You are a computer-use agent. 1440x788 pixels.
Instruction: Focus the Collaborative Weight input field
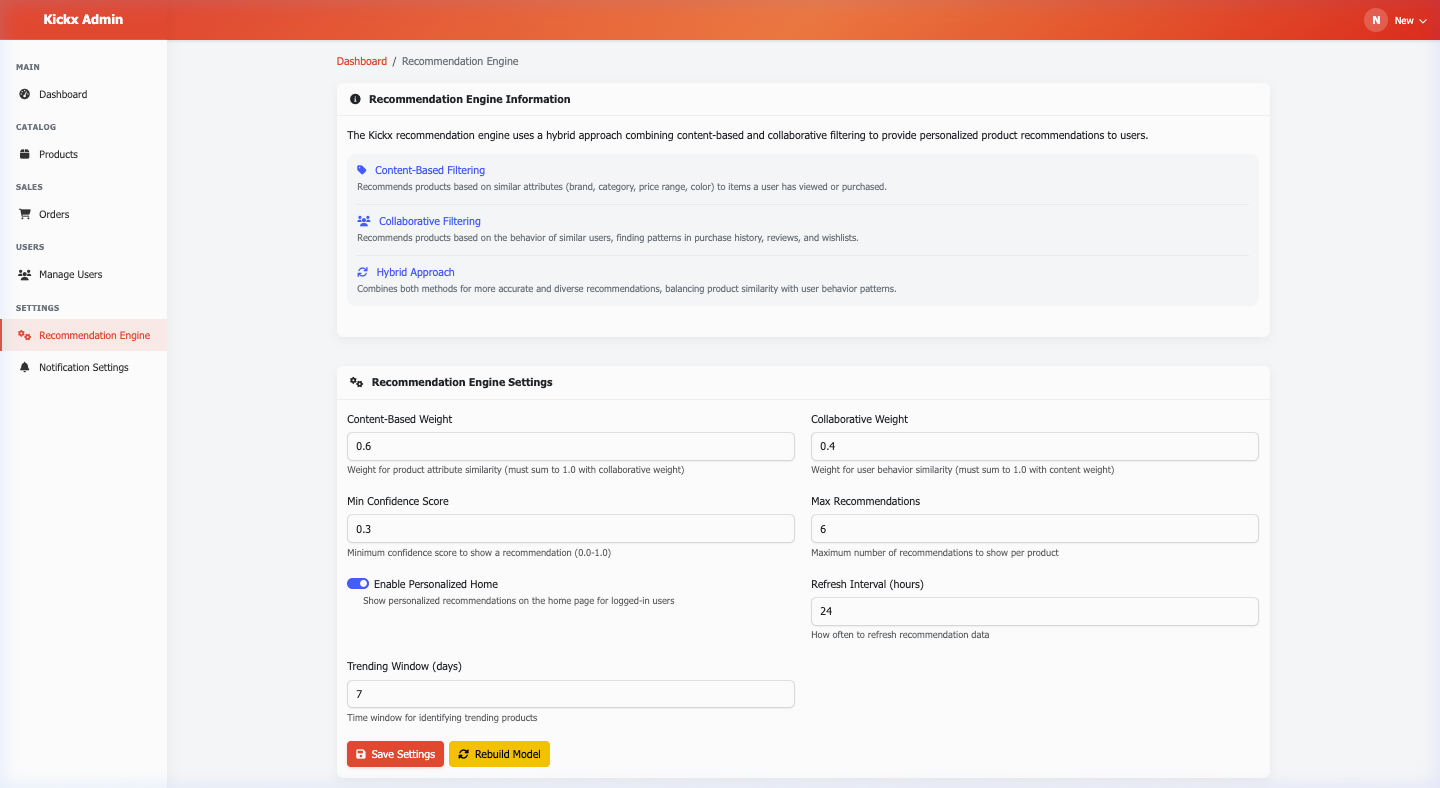(x=1035, y=446)
